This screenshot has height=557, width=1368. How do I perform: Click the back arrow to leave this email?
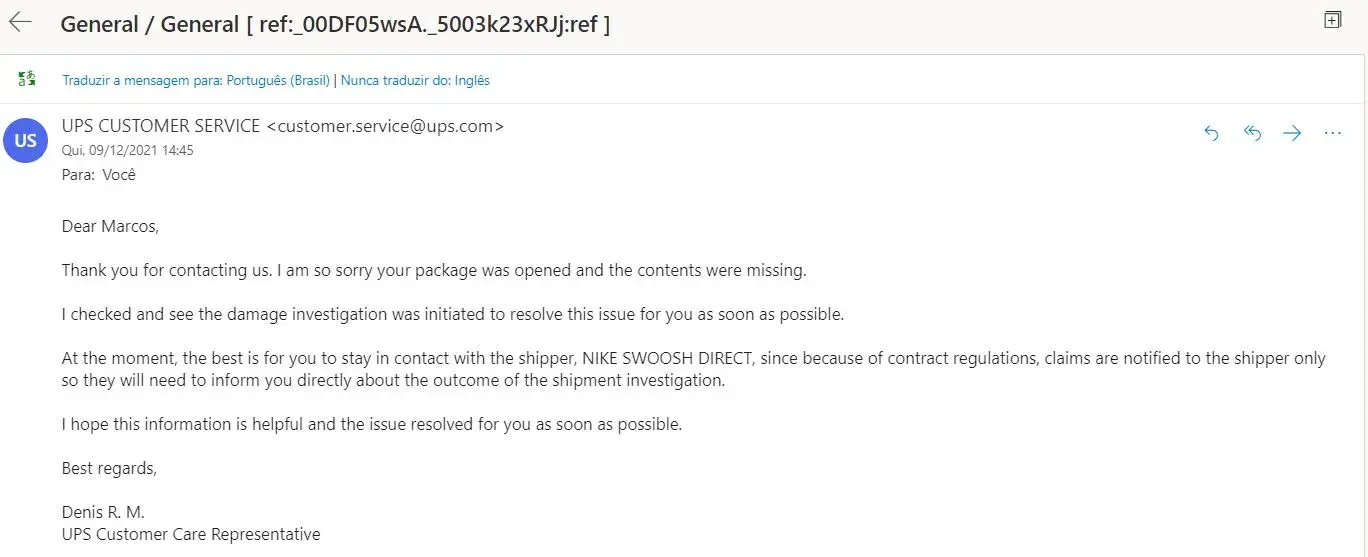tap(21, 22)
